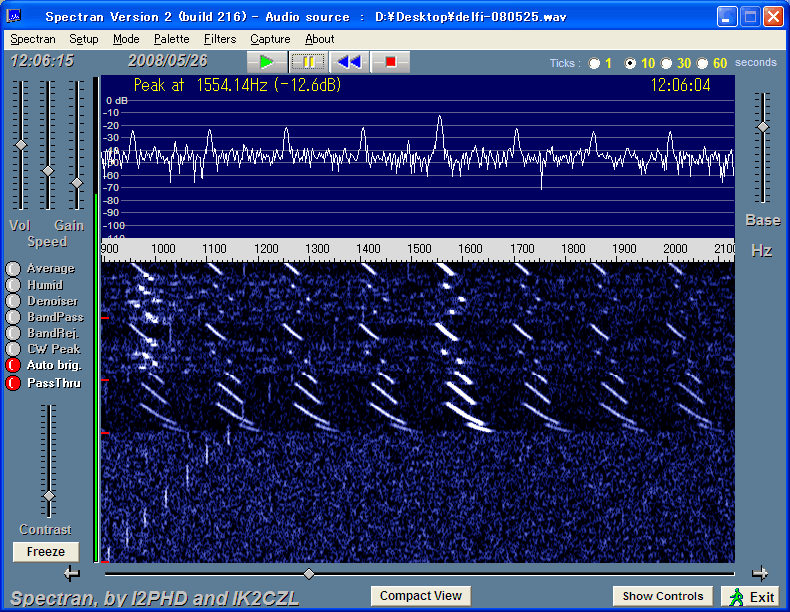Viewport: 790px width, 612px height.
Task: Click the horizontal playback position slider handle
Action: point(309,574)
